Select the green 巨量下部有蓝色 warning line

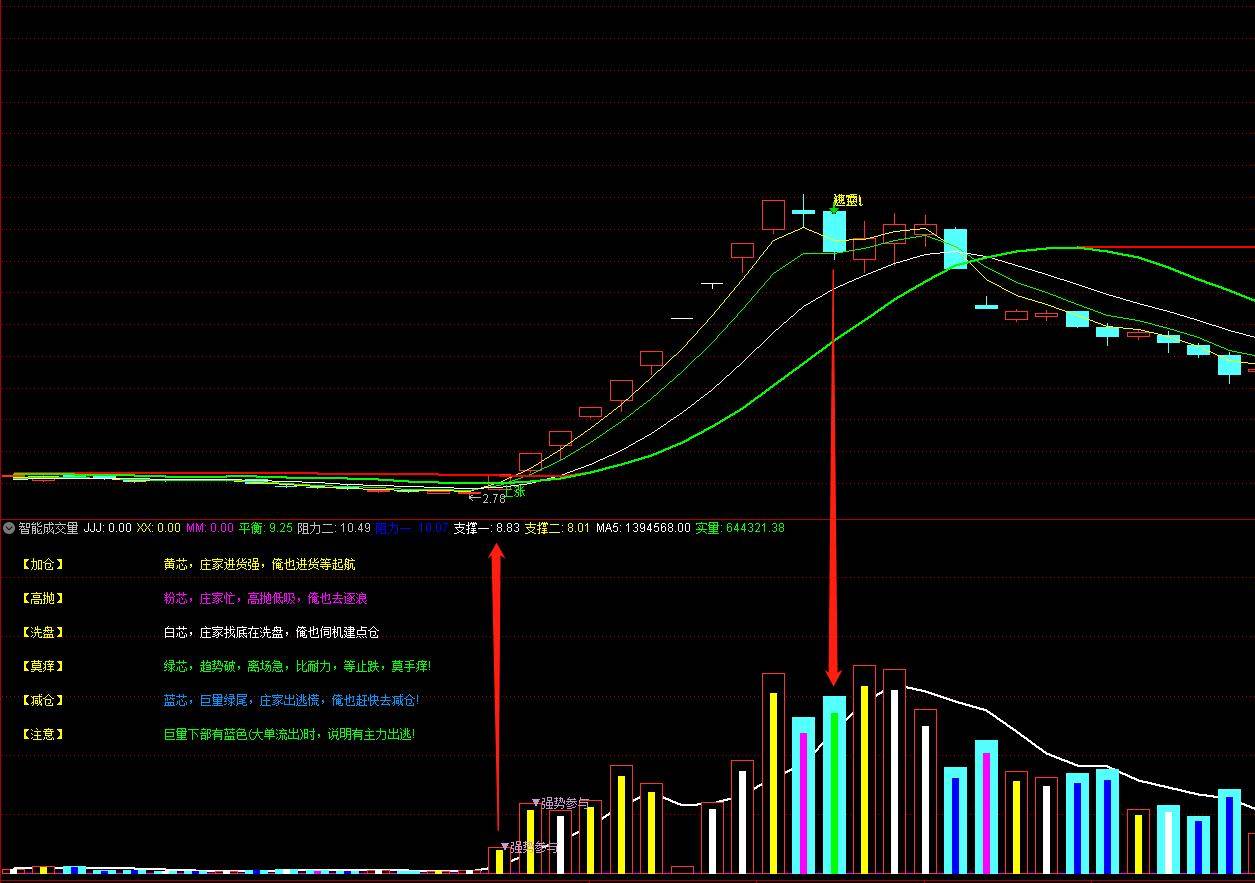289,734
